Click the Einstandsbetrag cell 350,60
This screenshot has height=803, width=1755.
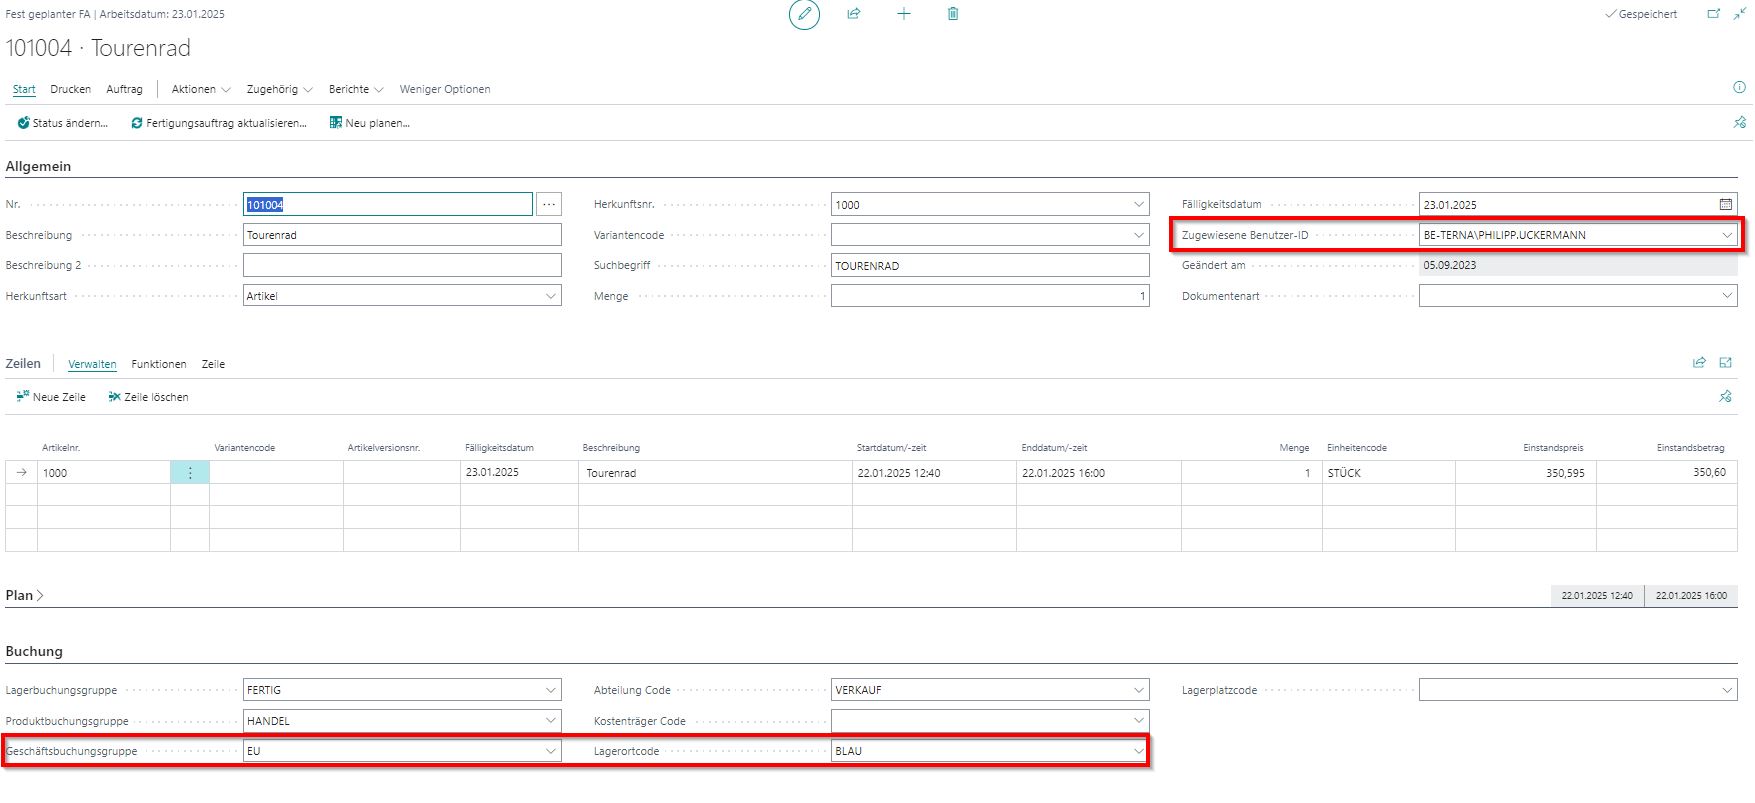click(x=1667, y=473)
